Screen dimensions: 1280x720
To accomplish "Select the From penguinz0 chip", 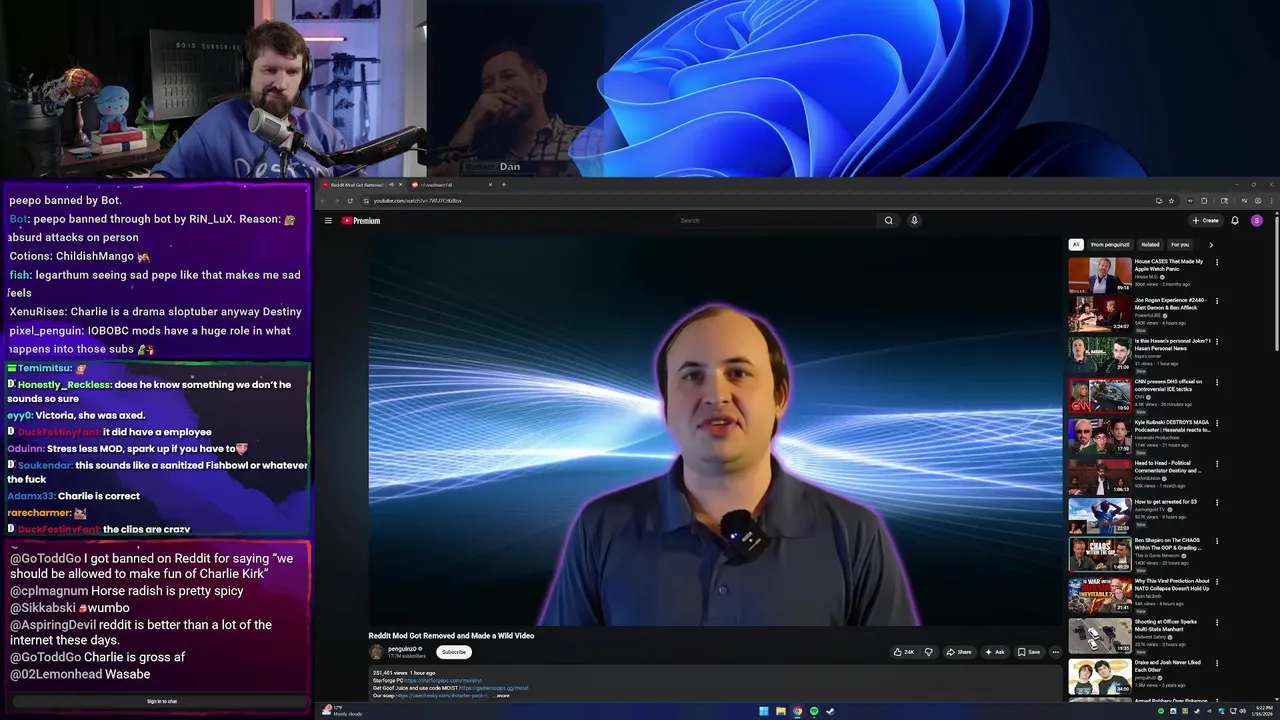I will coord(1110,245).
